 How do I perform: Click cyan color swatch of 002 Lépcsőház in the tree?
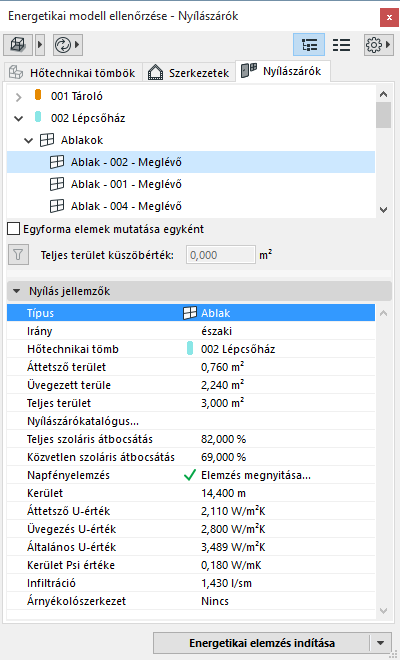coord(38,117)
